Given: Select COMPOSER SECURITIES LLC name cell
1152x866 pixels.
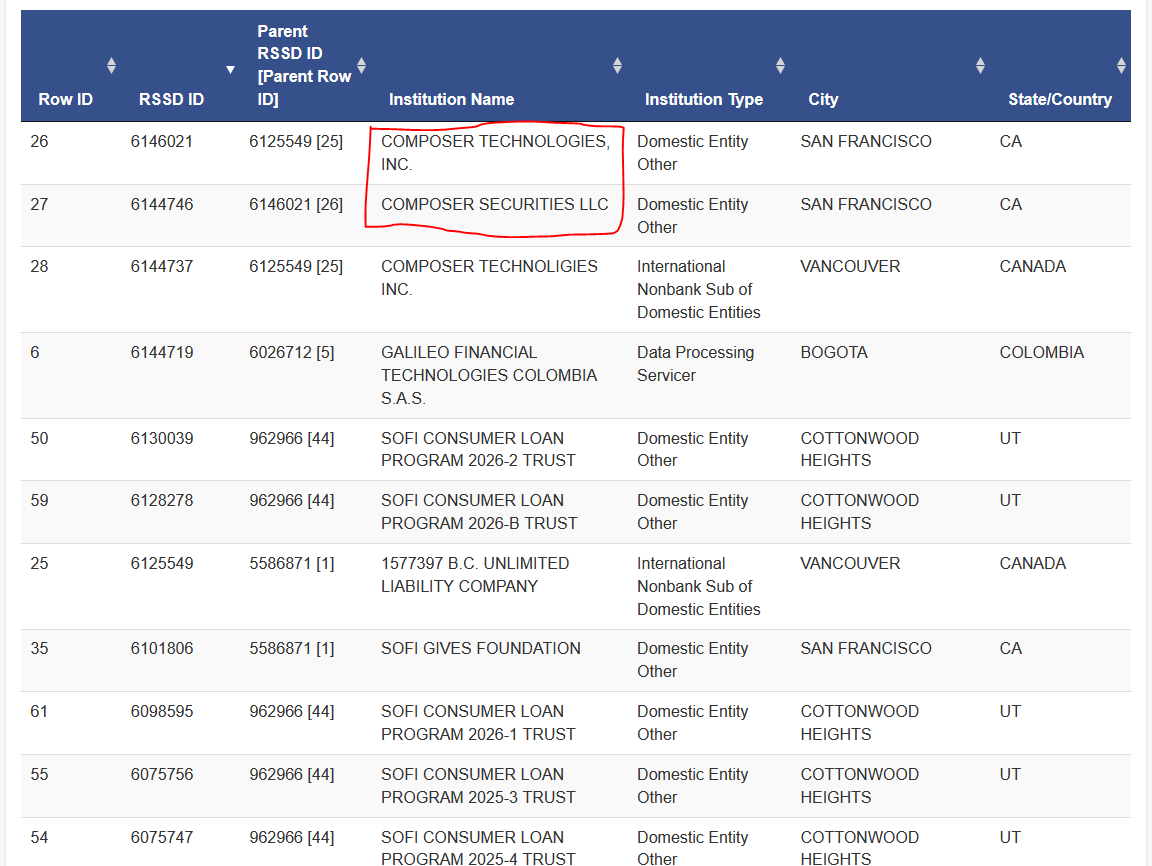Looking at the screenshot, I should 494,204.
